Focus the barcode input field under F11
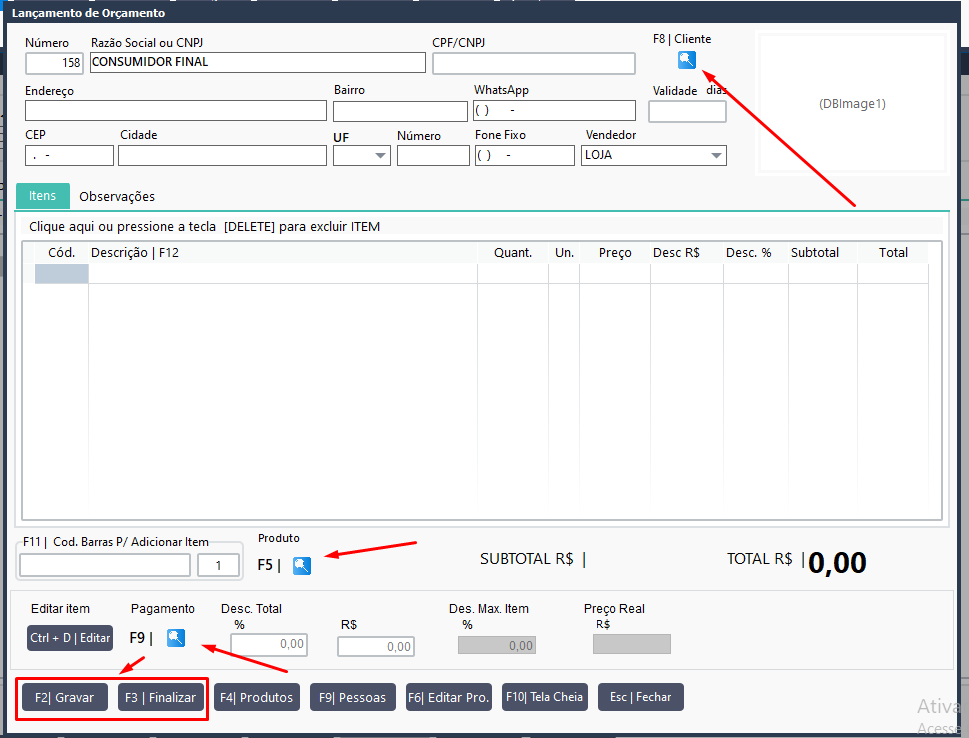The height and width of the screenshot is (738, 969). click(105, 565)
